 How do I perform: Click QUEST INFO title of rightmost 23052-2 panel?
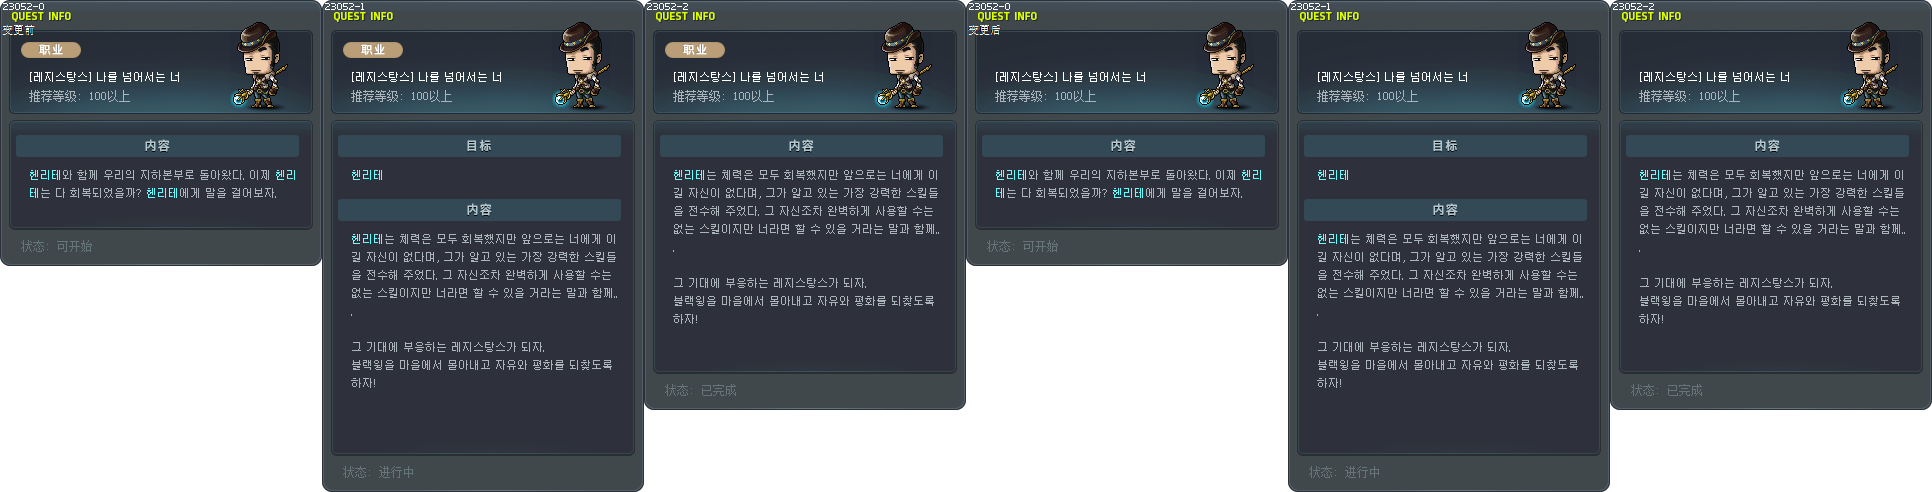[x=1651, y=17]
